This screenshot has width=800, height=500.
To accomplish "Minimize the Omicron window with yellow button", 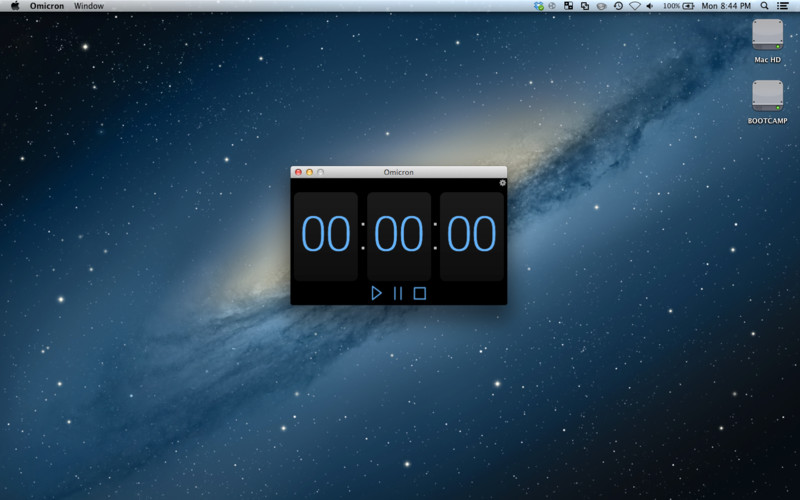I will click(309, 172).
